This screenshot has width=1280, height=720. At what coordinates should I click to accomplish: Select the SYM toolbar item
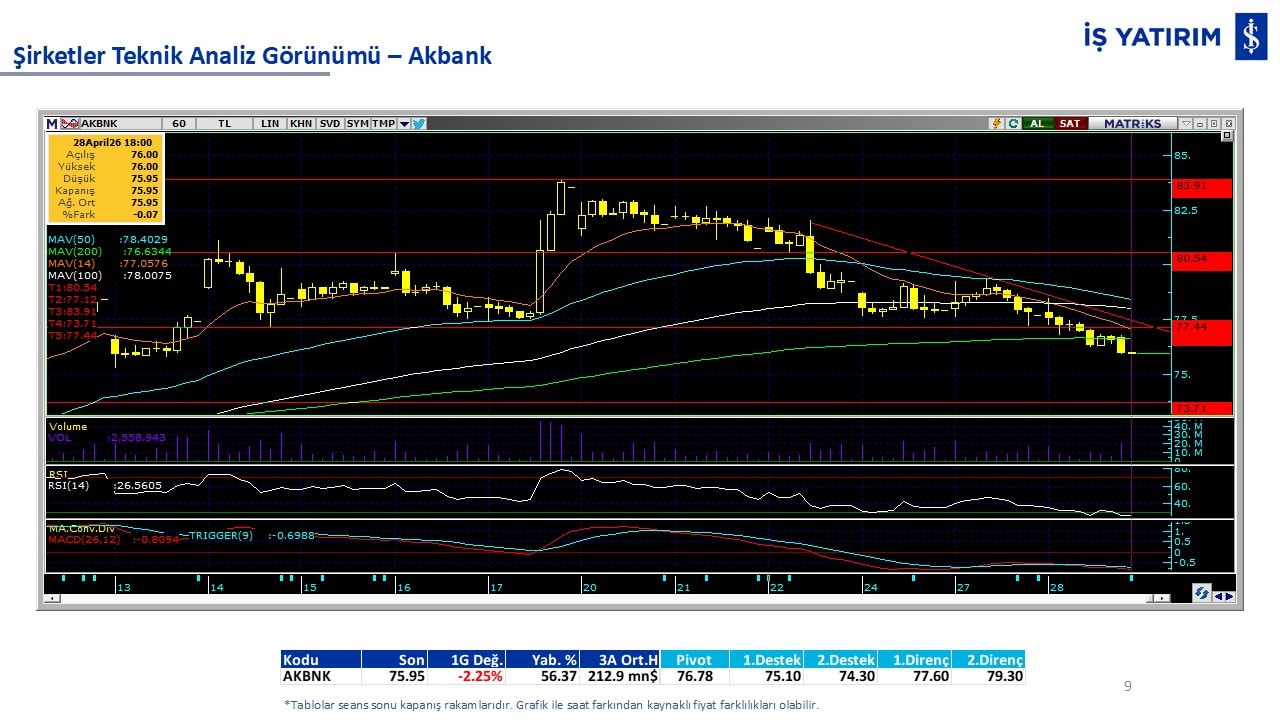click(x=357, y=124)
